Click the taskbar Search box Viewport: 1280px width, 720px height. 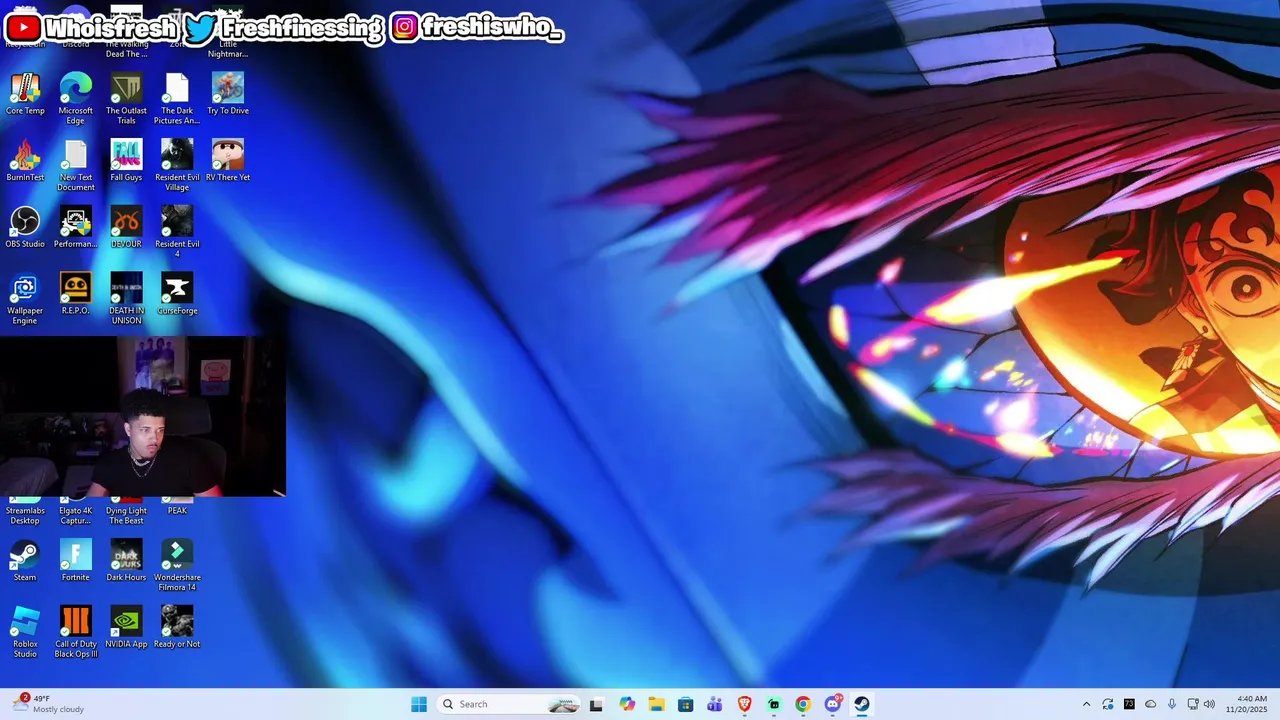(509, 704)
